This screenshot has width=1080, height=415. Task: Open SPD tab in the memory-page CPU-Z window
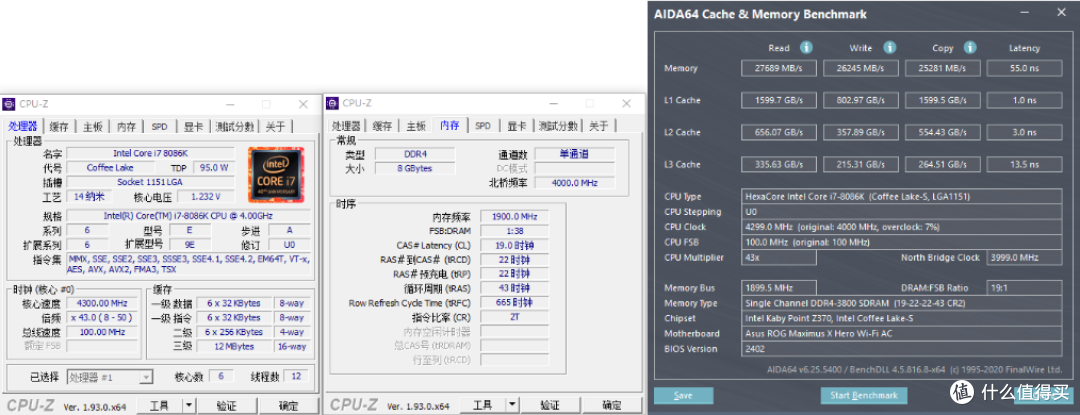[483, 127]
